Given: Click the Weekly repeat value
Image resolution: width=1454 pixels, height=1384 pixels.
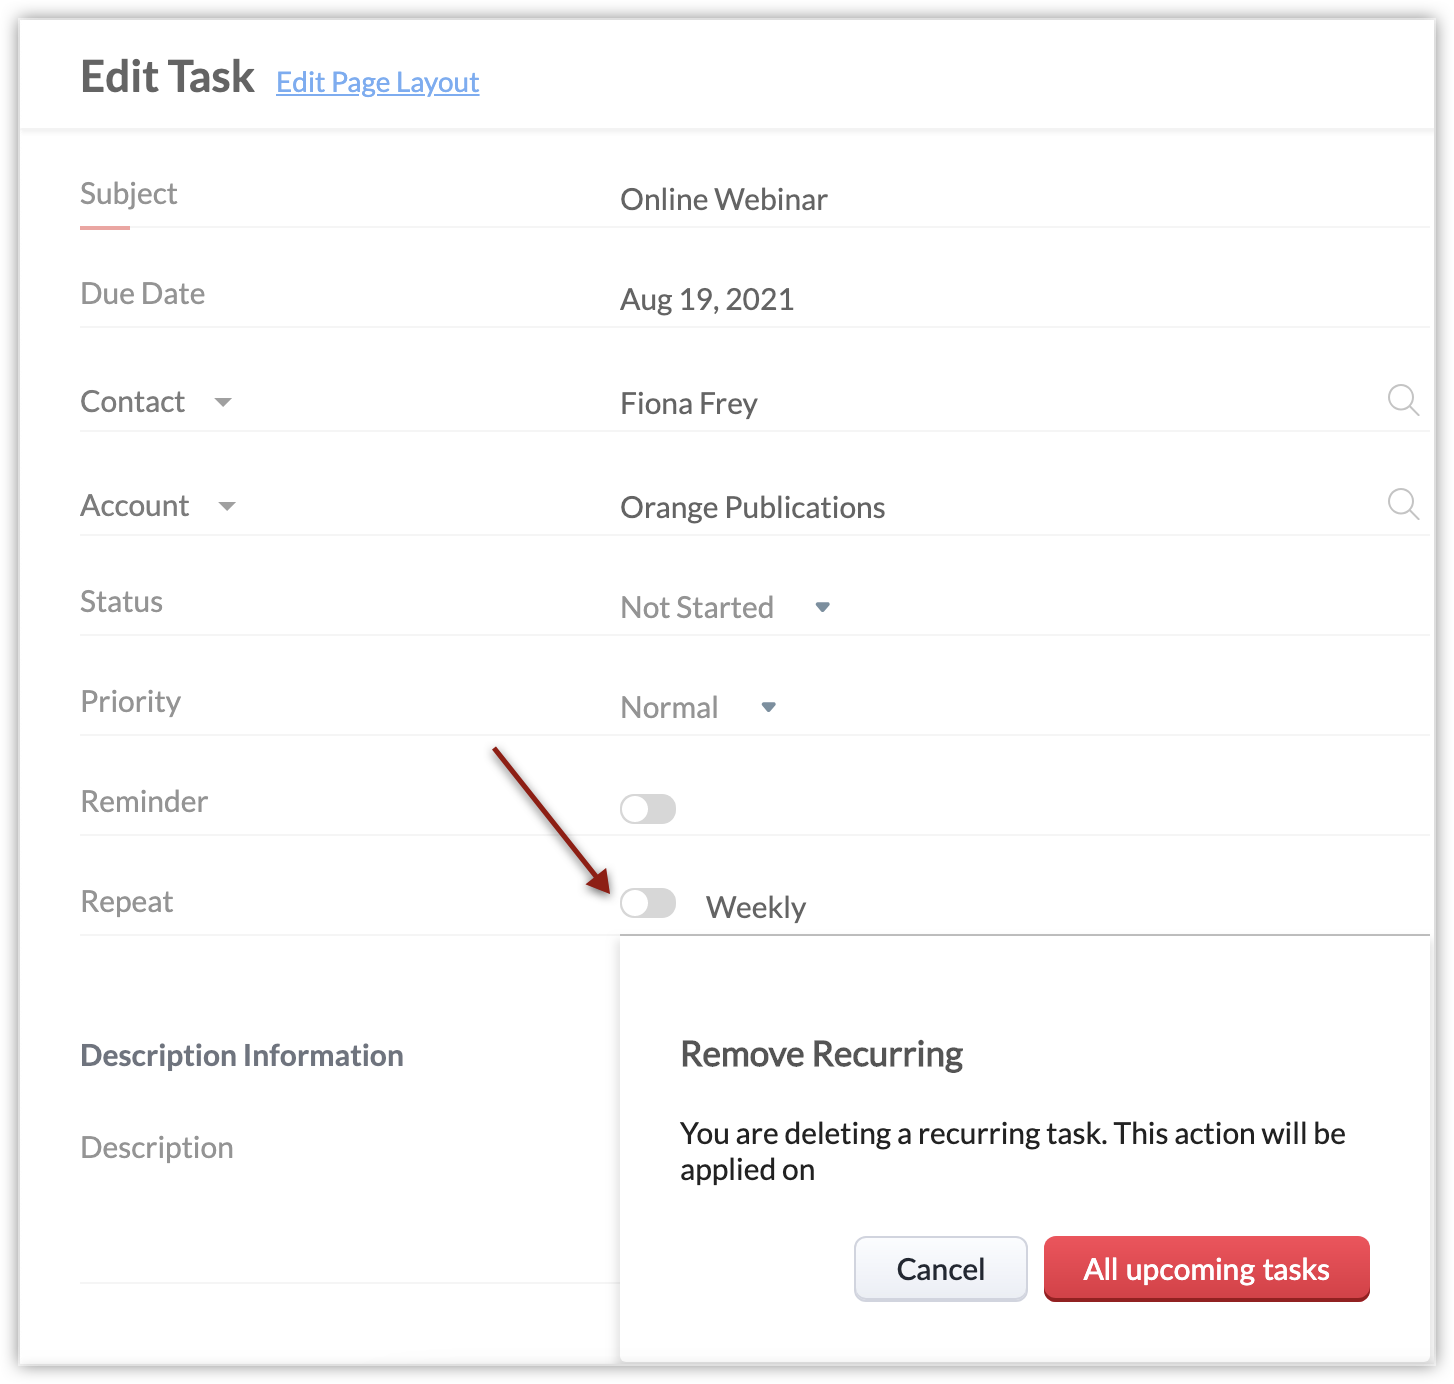Looking at the screenshot, I should coord(756,907).
